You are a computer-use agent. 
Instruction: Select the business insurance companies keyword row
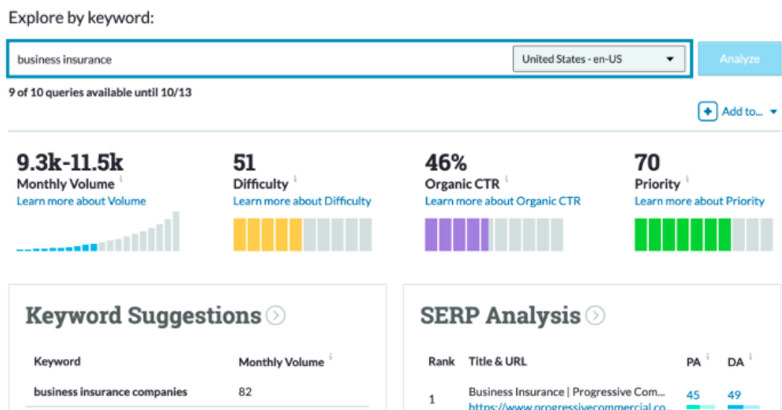110,392
